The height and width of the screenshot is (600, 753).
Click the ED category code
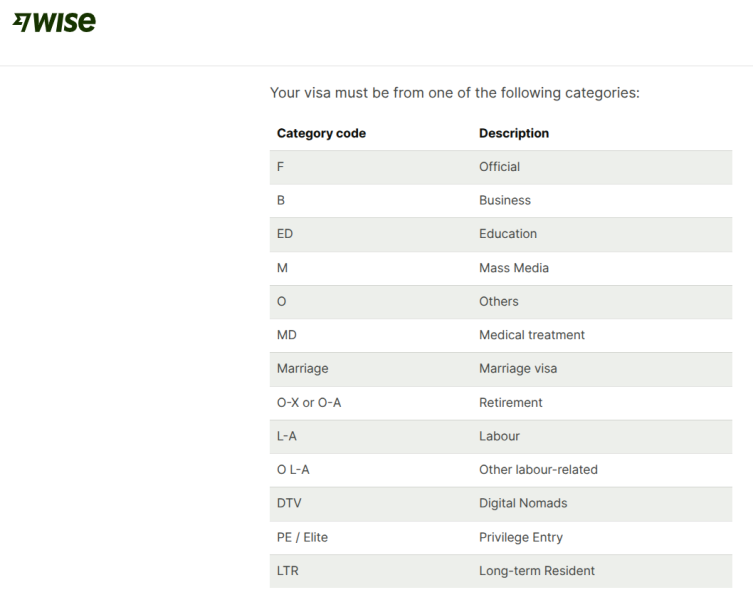pyautogui.click(x=285, y=234)
